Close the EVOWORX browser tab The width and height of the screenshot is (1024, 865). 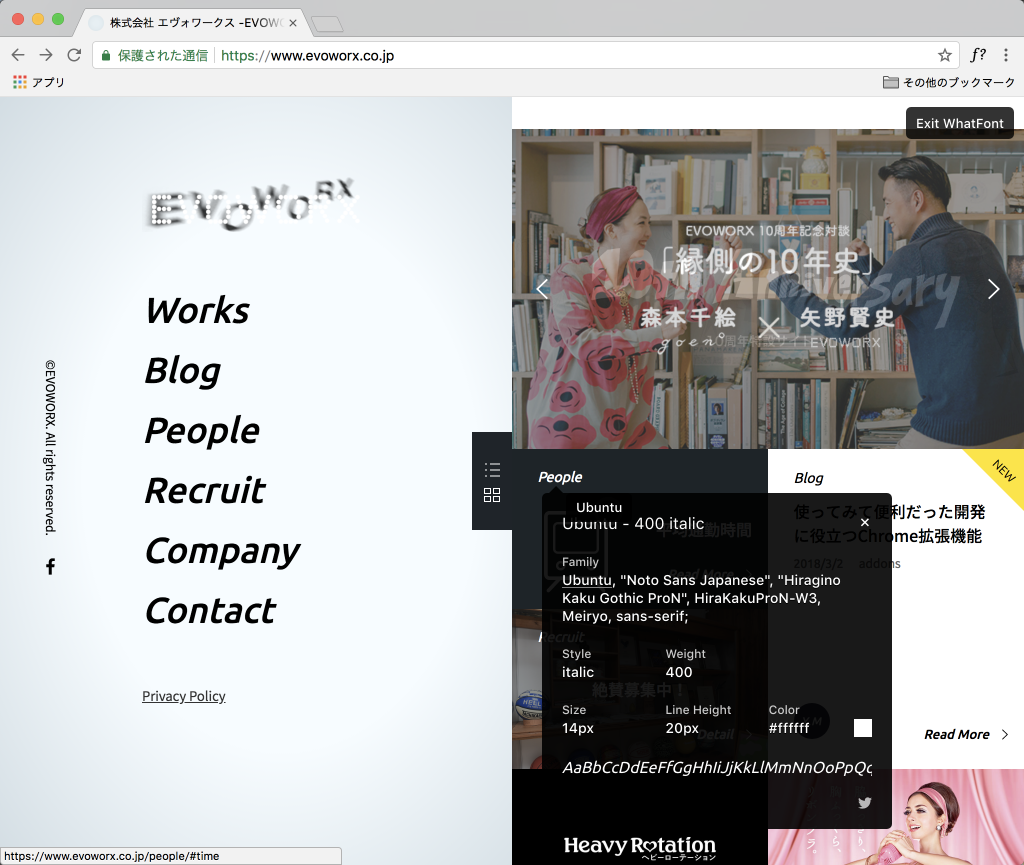[293, 23]
